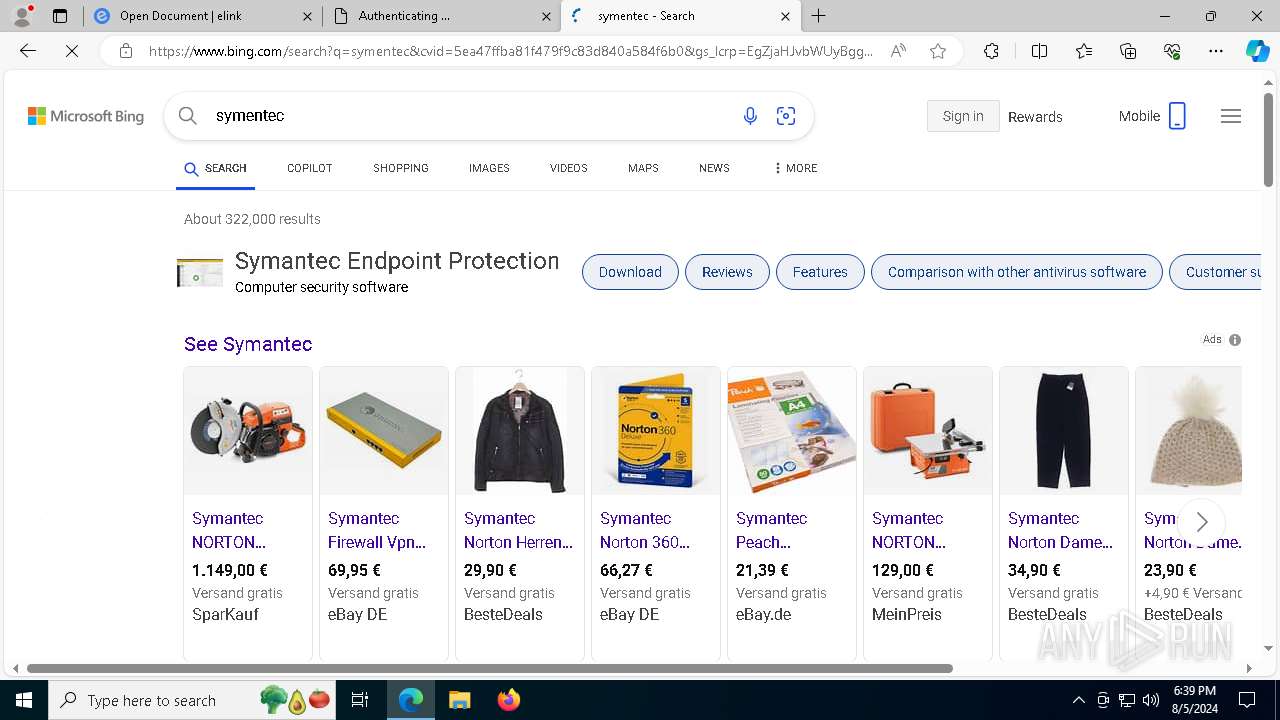Open the Split screen icon

pos(1039,51)
